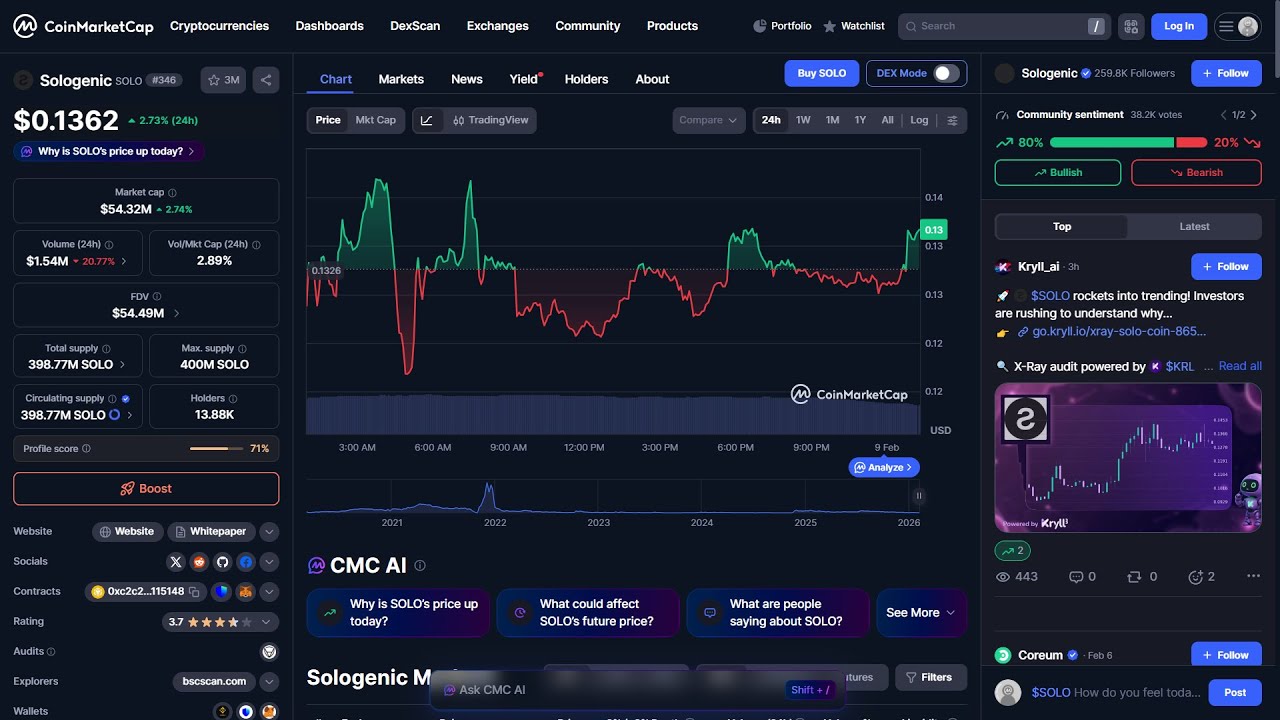The width and height of the screenshot is (1280, 720).
Task: Expand the Explorers list chevron
Action: [269, 682]
